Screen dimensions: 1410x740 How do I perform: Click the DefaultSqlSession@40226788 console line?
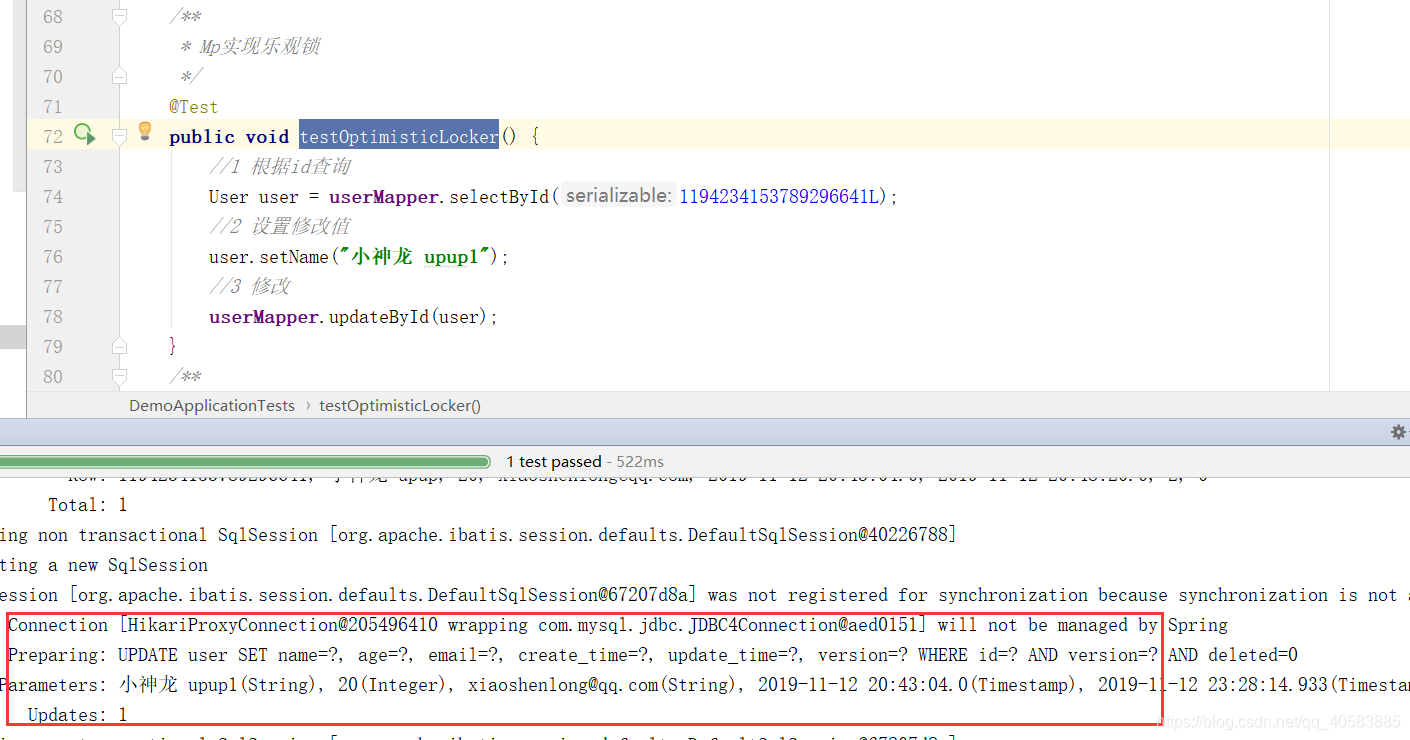pos(478,535)
